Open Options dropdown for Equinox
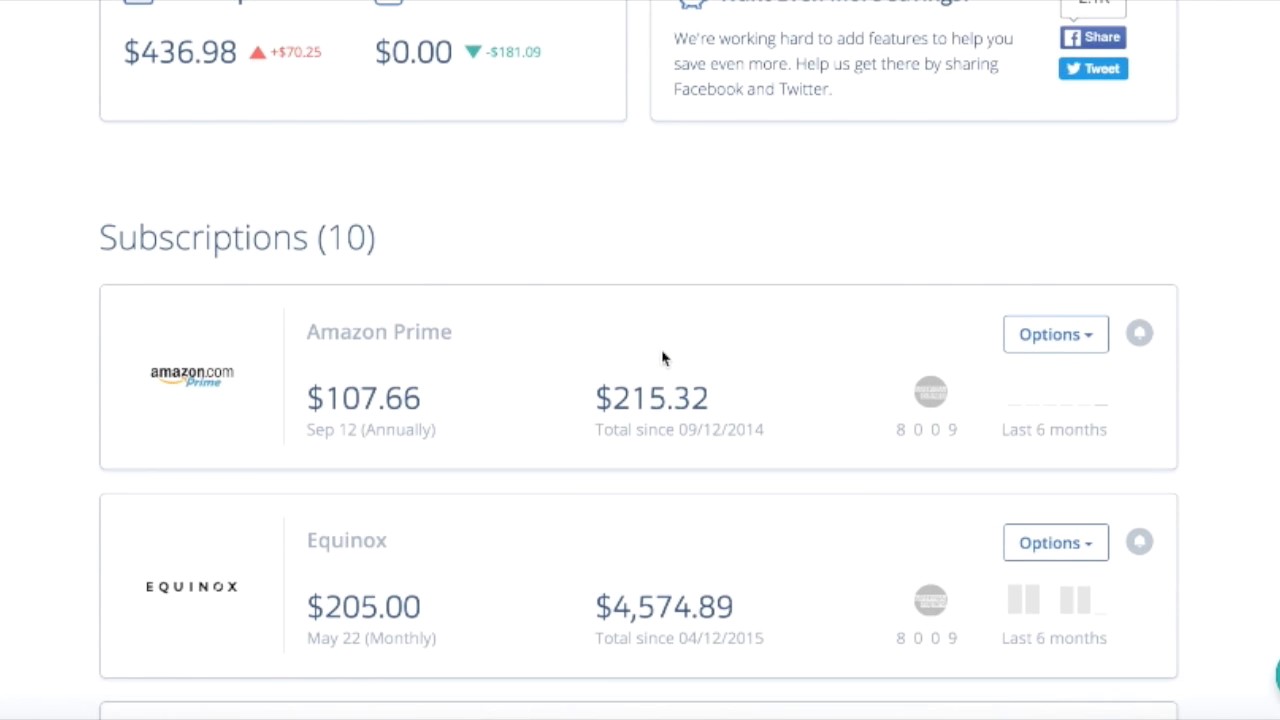Image resolution: width=1280 pixels, height=720 pixels. [1056, 542]
